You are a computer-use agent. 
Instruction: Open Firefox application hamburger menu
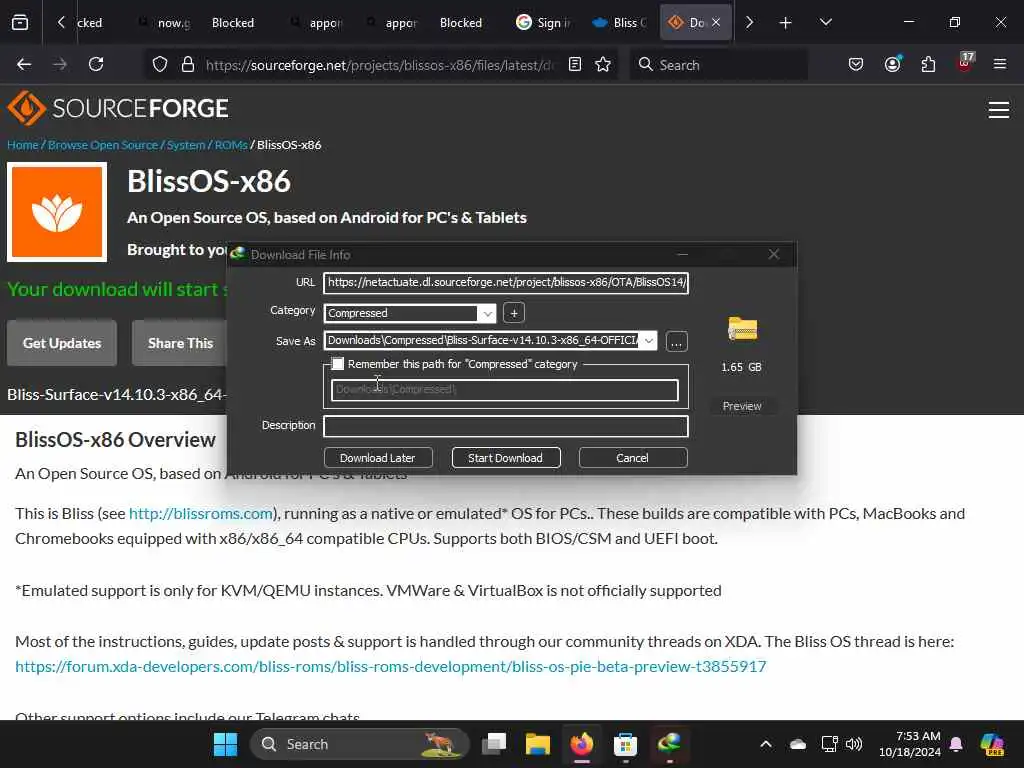click(x=999, y=64)
